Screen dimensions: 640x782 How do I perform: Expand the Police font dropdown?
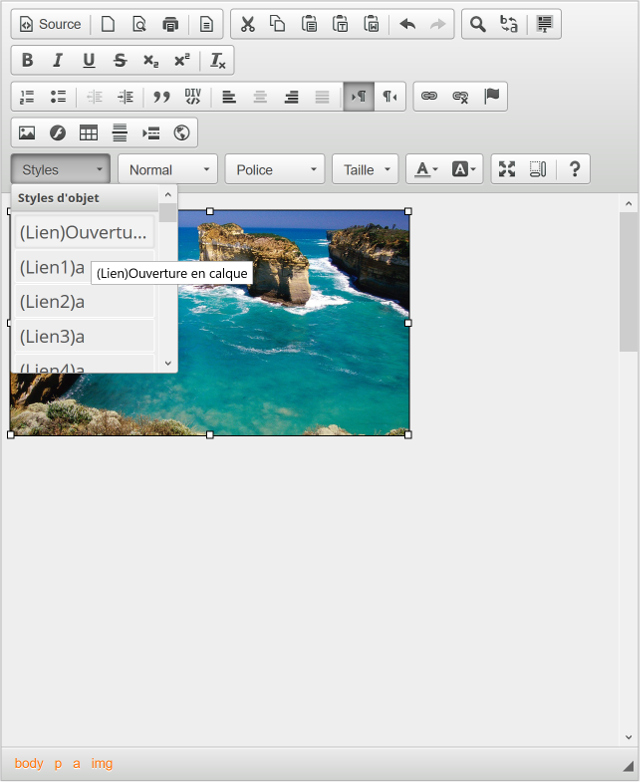[275, 169]
